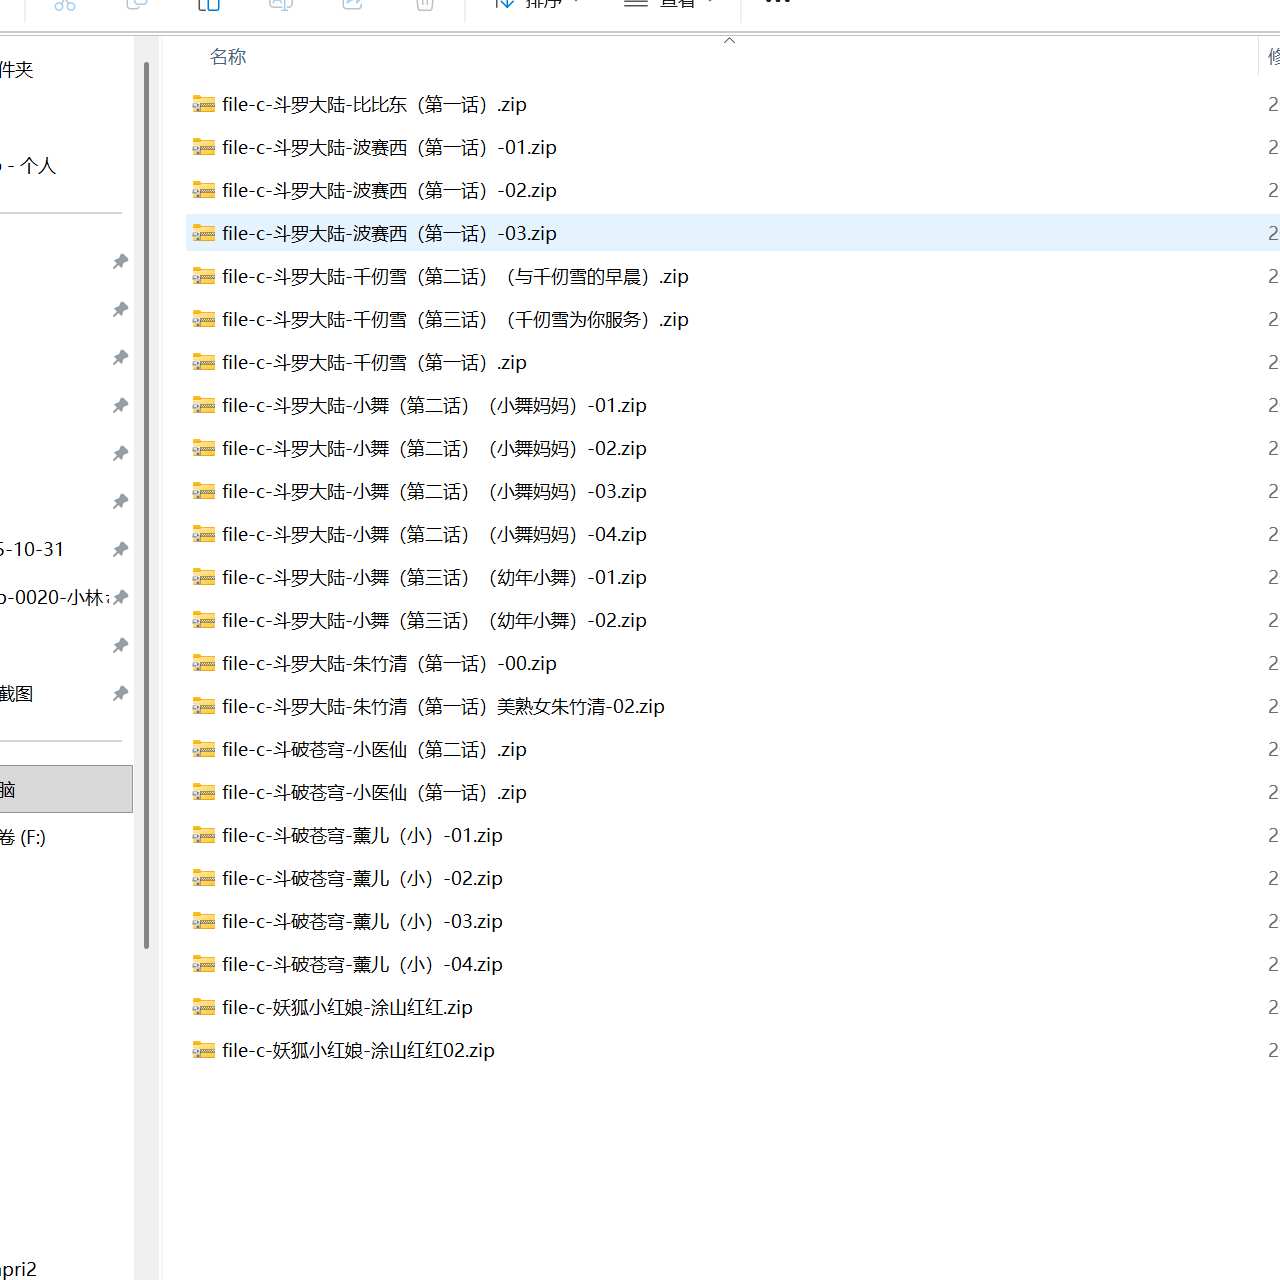Sort files by the 名称 column header
This screenshot has width=1280, height=1280.
[228, 57]
